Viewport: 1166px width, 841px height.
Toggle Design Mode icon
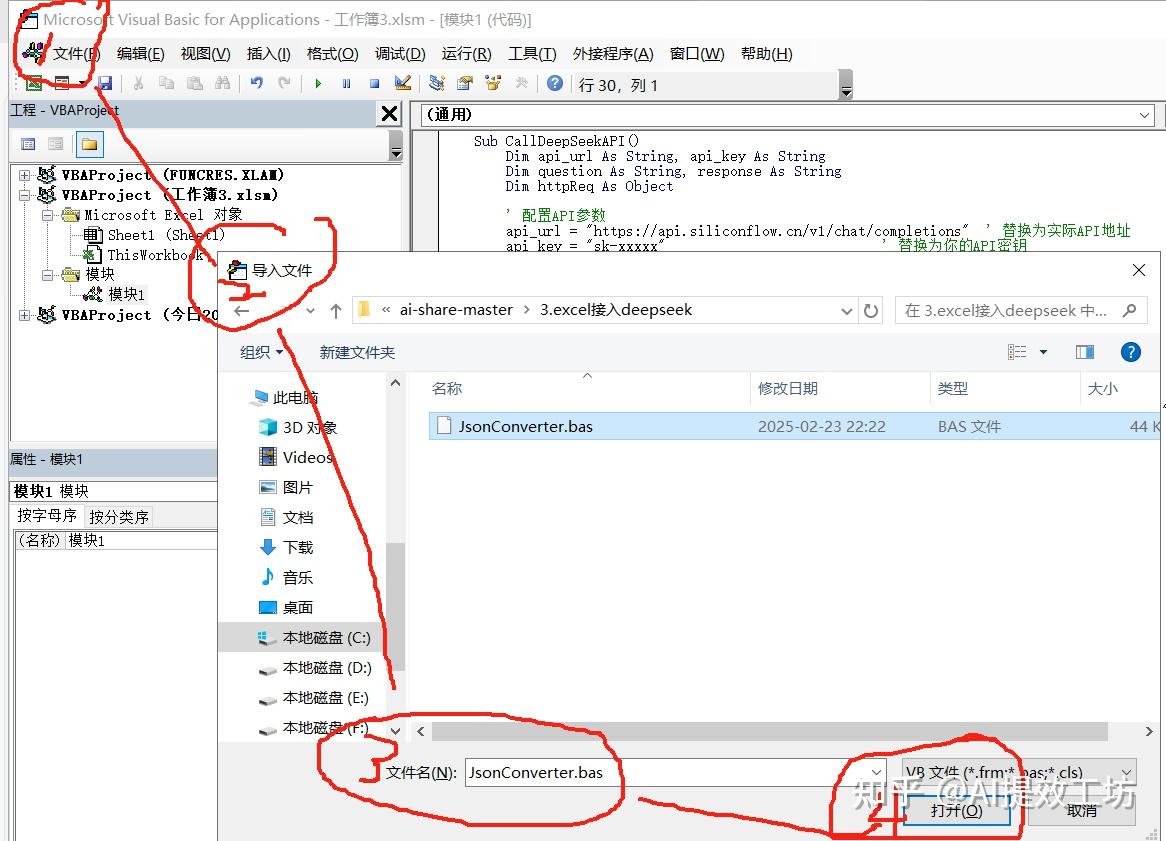tap(403, 83)
